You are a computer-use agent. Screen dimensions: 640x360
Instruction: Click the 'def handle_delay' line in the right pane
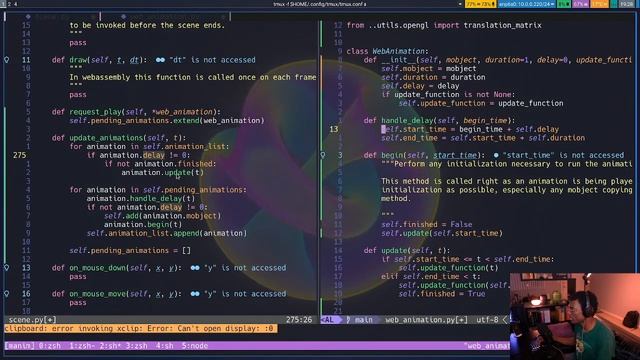click(x=439, y=121)
